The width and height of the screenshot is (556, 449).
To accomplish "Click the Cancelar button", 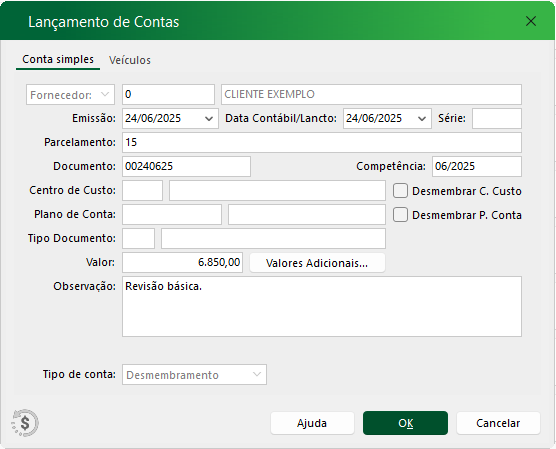I will pos(498,423).
